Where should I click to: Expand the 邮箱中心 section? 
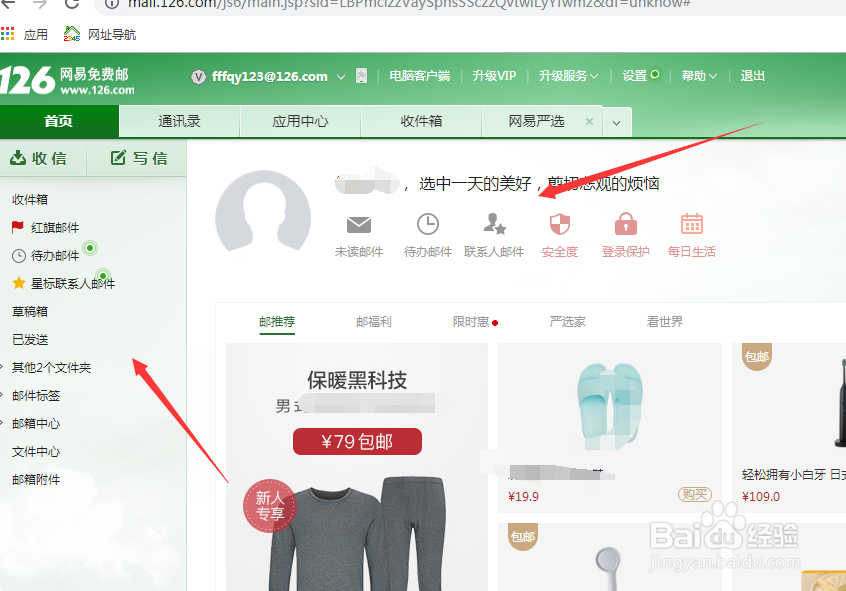(x=2, y=423)
